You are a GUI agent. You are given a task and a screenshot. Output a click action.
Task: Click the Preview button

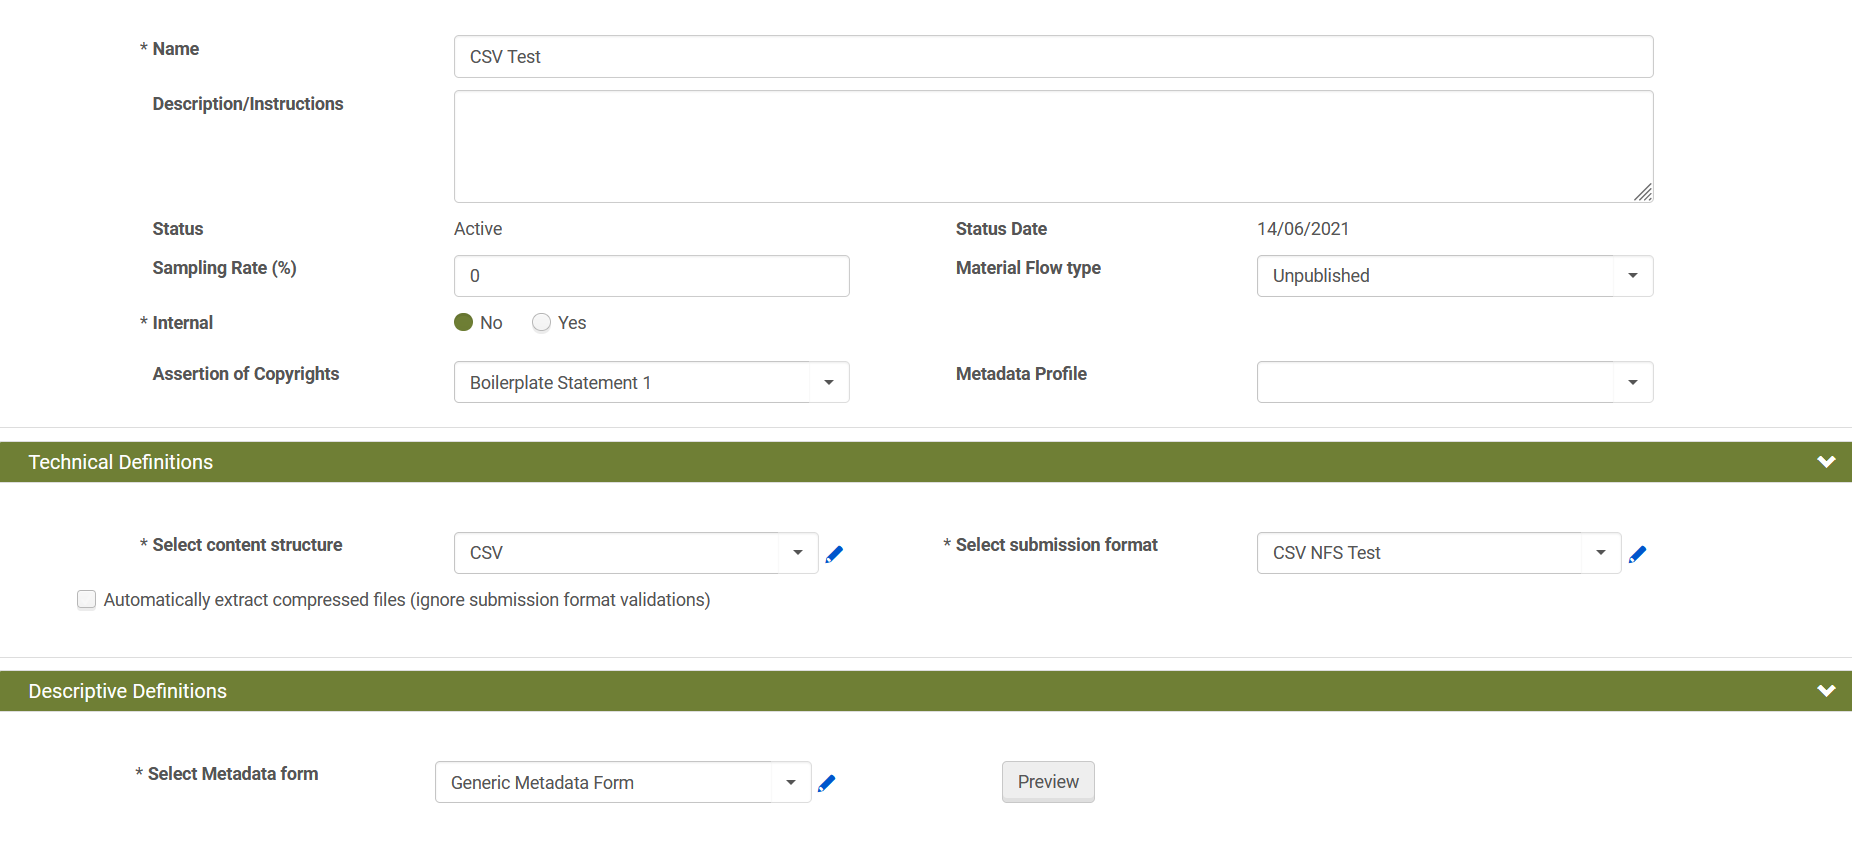1047,782
